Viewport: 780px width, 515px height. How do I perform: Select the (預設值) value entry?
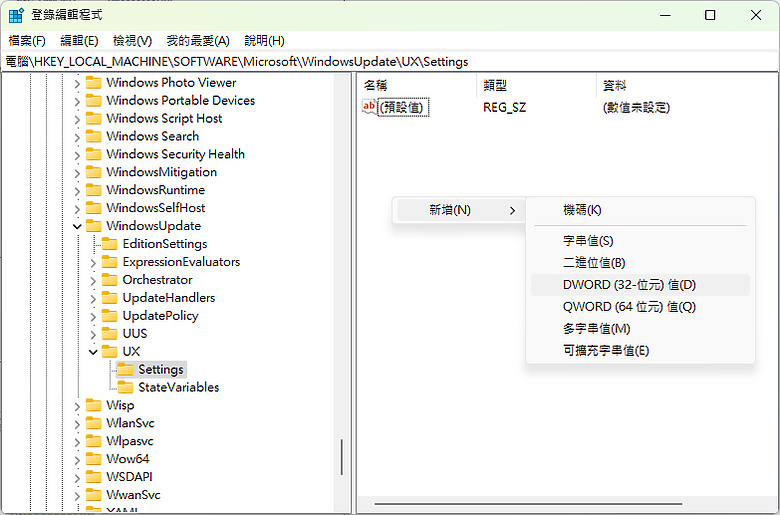click(x=403, y=107)
